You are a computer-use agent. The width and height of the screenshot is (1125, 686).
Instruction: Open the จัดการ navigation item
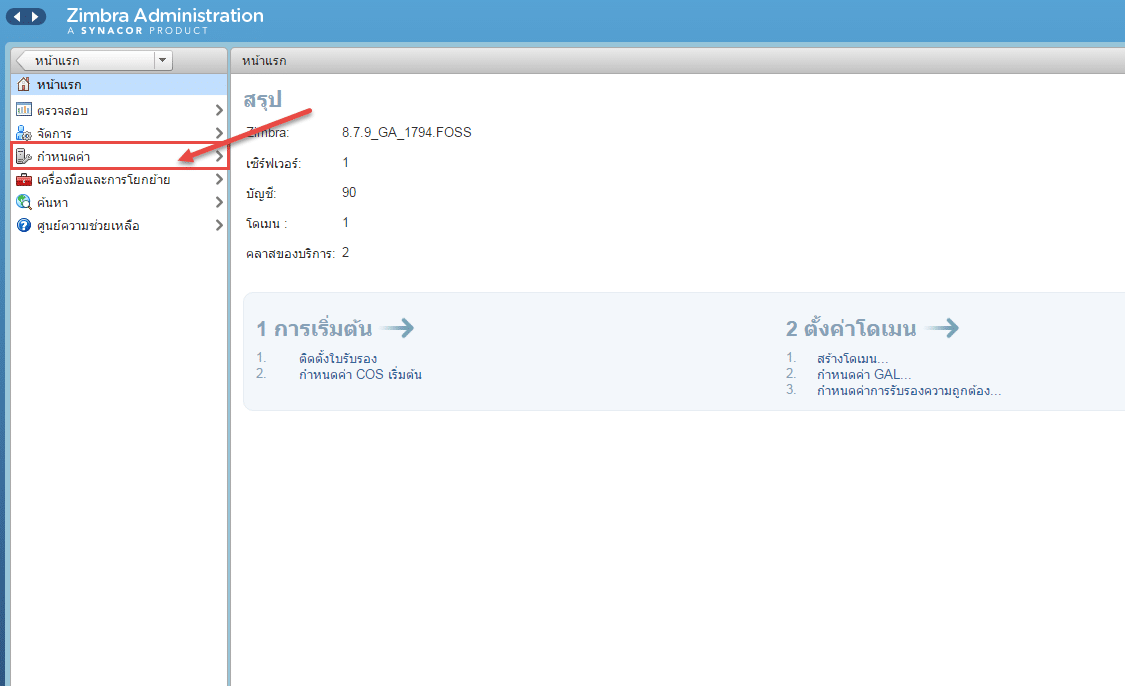119,133
